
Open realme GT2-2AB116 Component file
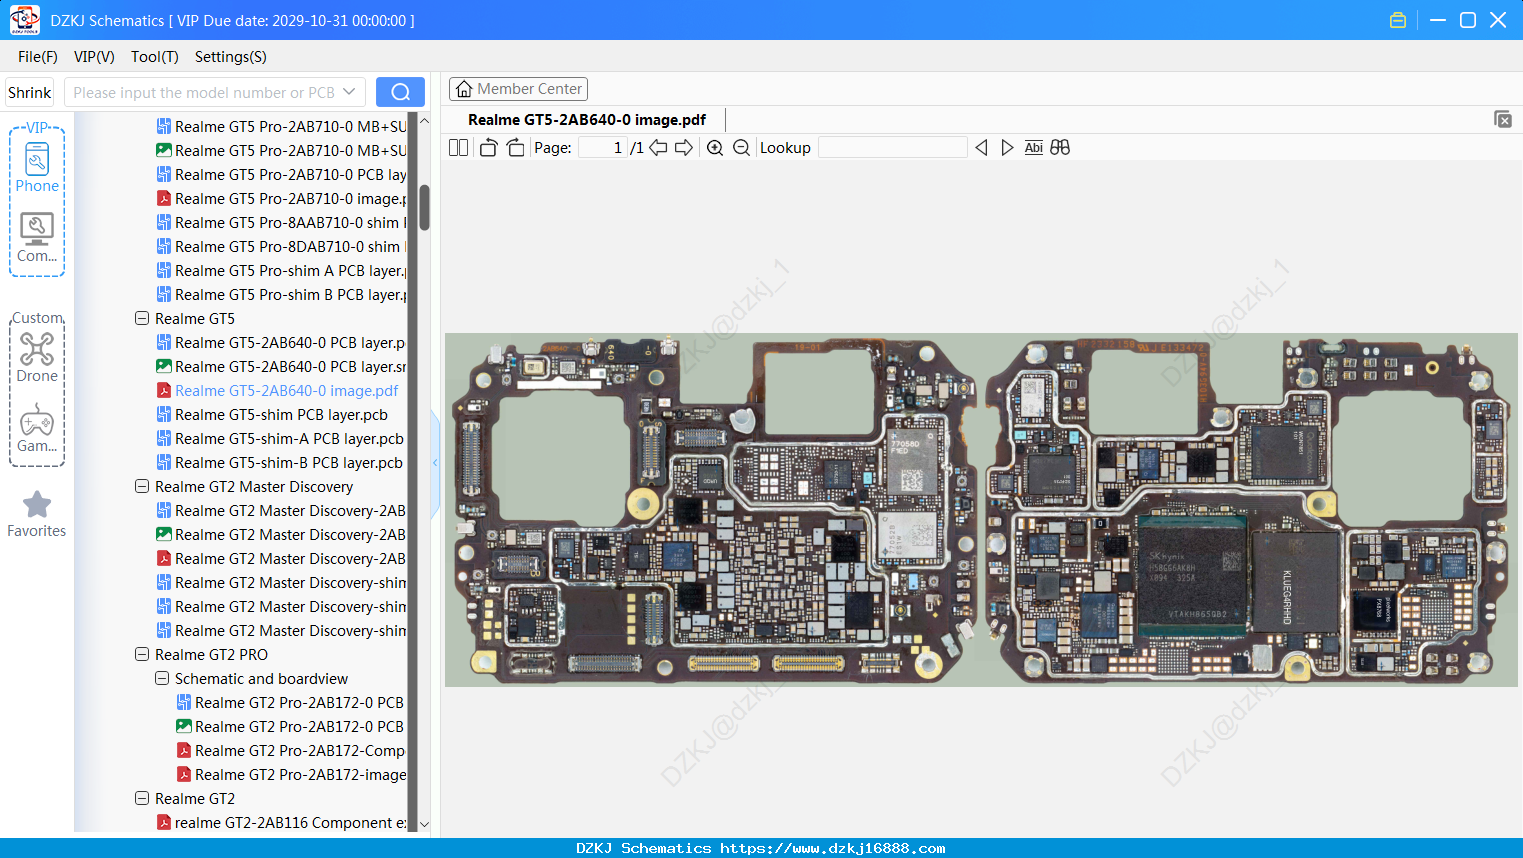tap(282, 822)
